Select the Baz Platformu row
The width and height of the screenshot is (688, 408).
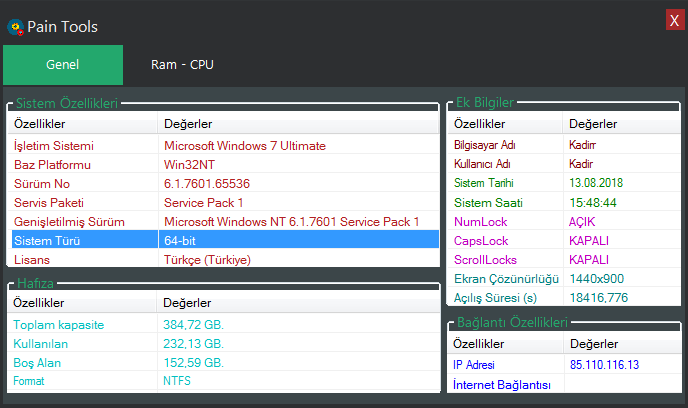pos(223,165)
